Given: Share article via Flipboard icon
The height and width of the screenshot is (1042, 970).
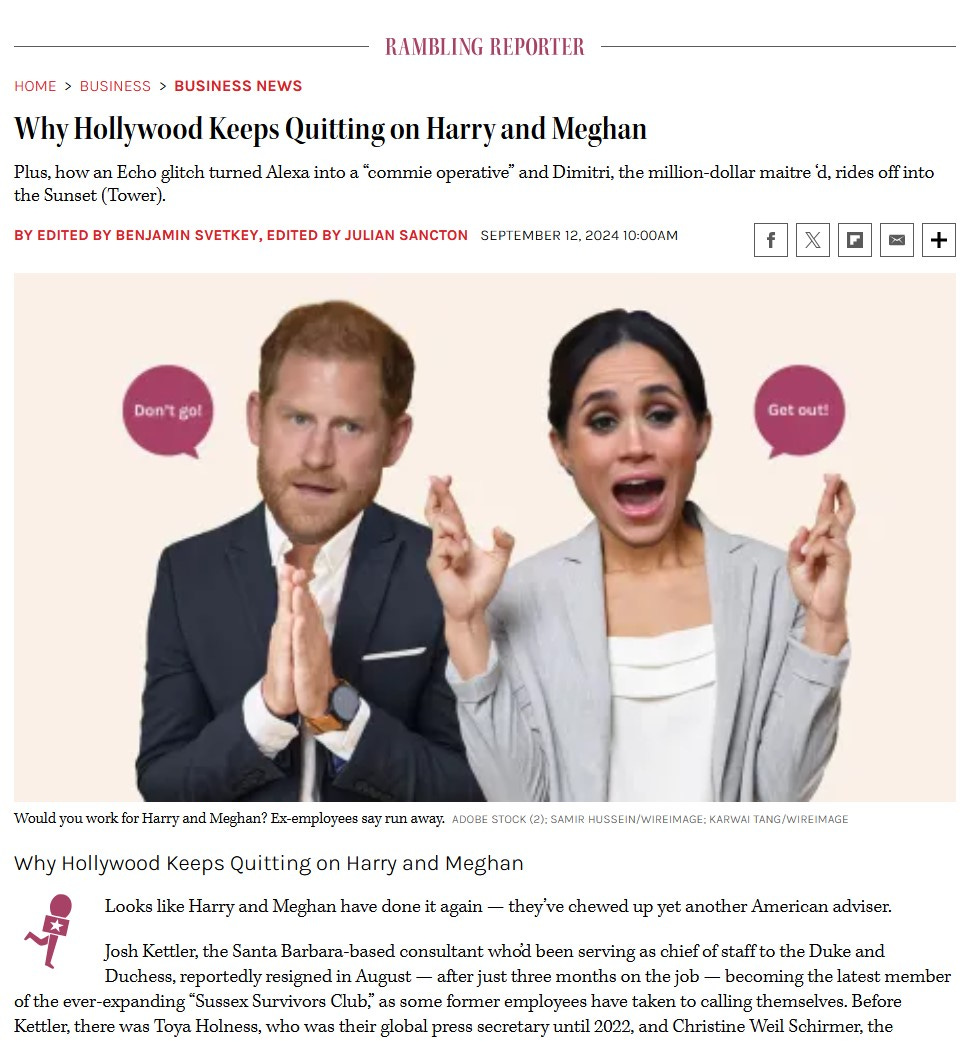Looking at the screenshot, I should 854,240.
